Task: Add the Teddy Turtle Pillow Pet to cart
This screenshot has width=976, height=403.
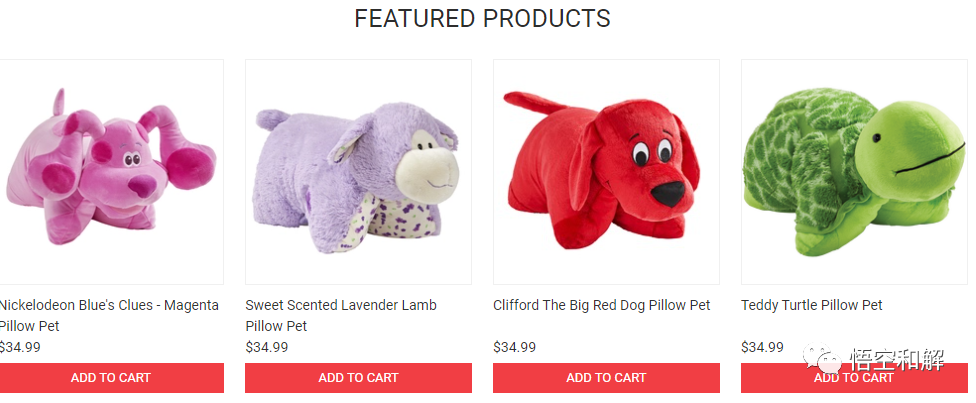Action: [854, 377]
